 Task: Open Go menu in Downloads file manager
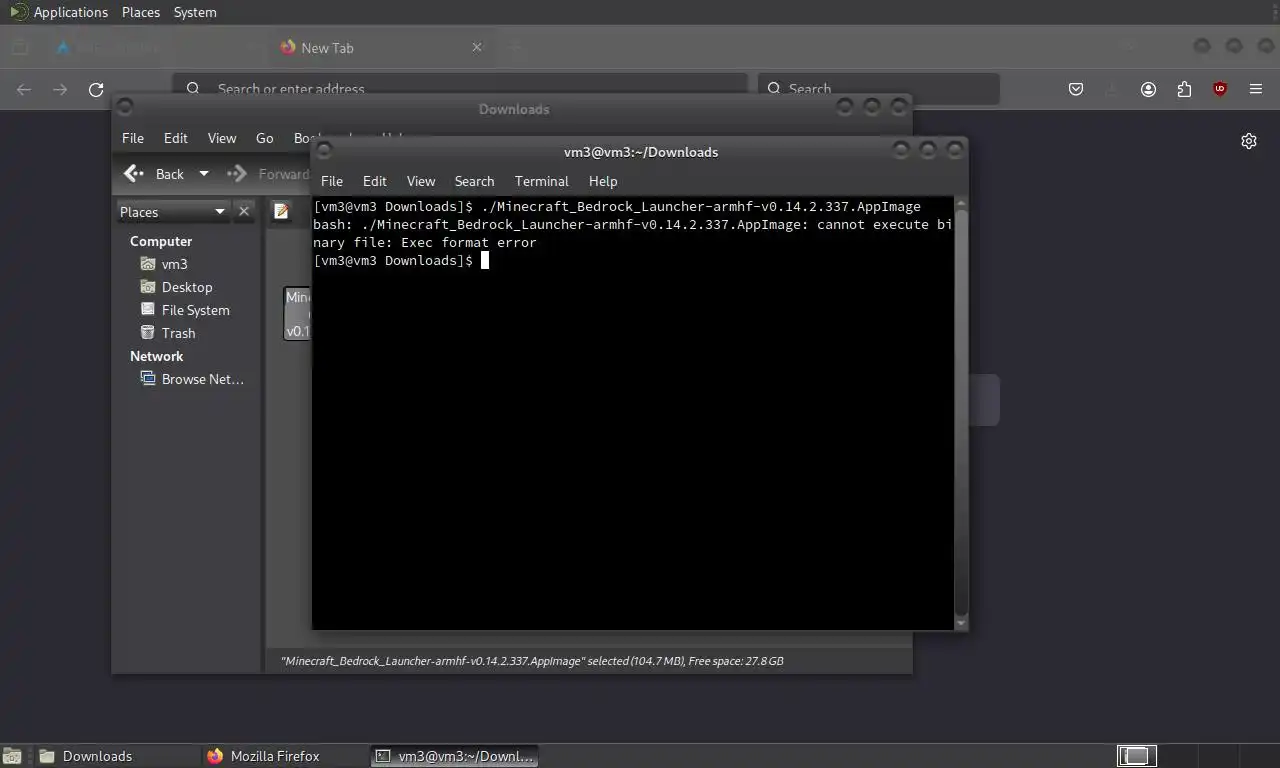265,138
